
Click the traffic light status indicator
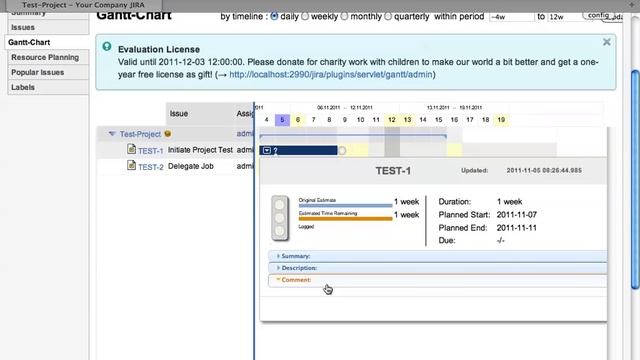(280, 218)
